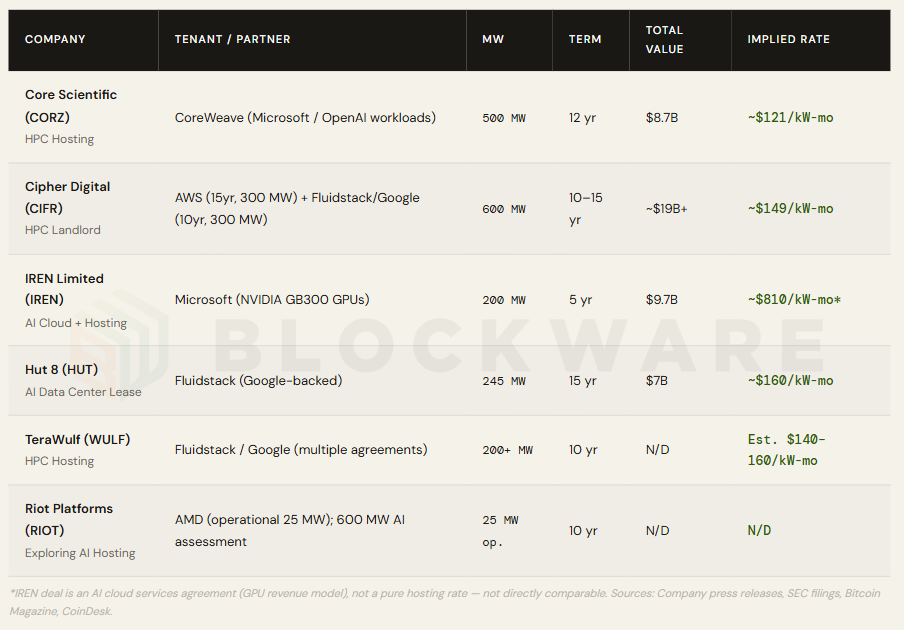Click N/D total value in Riot row
The width and height of the screenshot is (904, 630).
pyautogui.click(x=657, y=530)
